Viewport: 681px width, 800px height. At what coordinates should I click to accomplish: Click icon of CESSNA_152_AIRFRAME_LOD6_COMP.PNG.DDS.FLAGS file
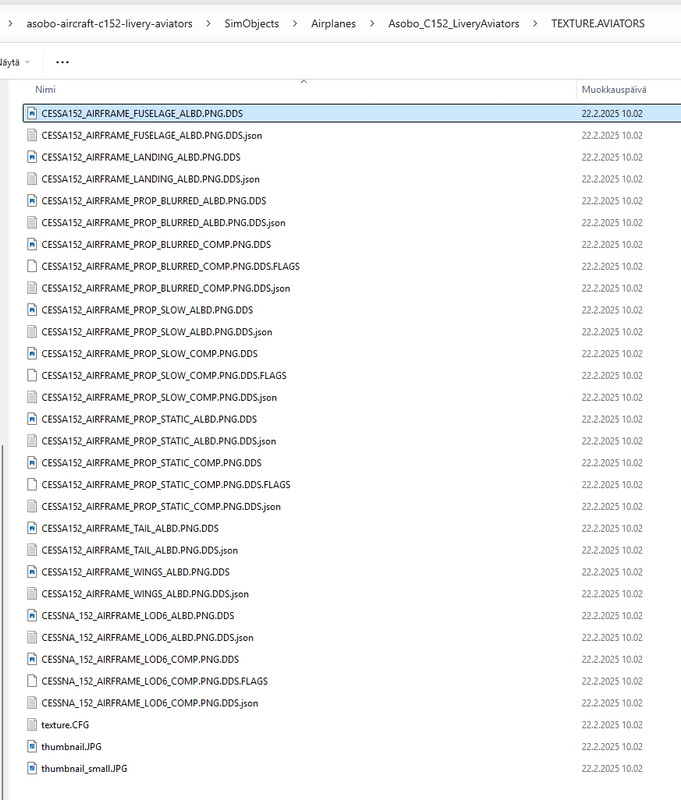click(x=32, y=681)
